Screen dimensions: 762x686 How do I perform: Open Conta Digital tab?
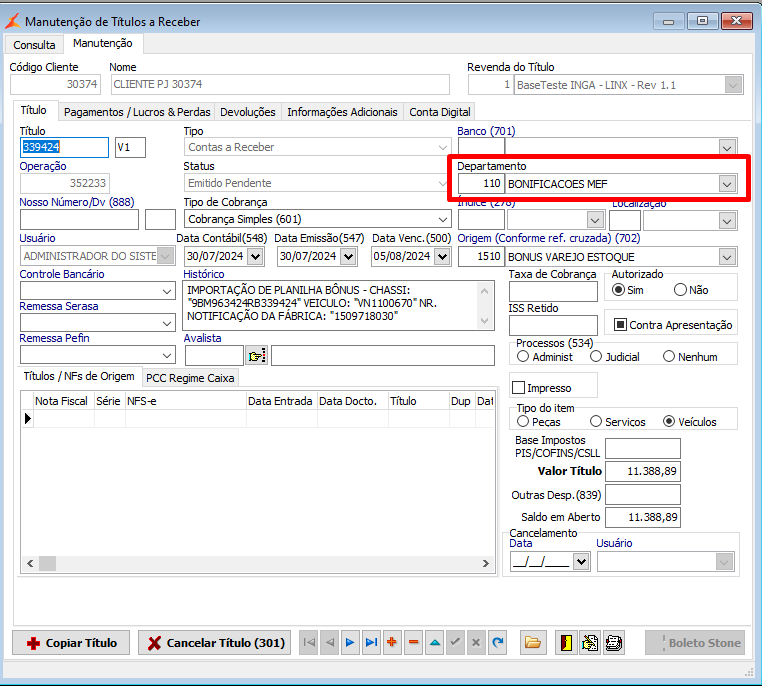pos(440,112)
